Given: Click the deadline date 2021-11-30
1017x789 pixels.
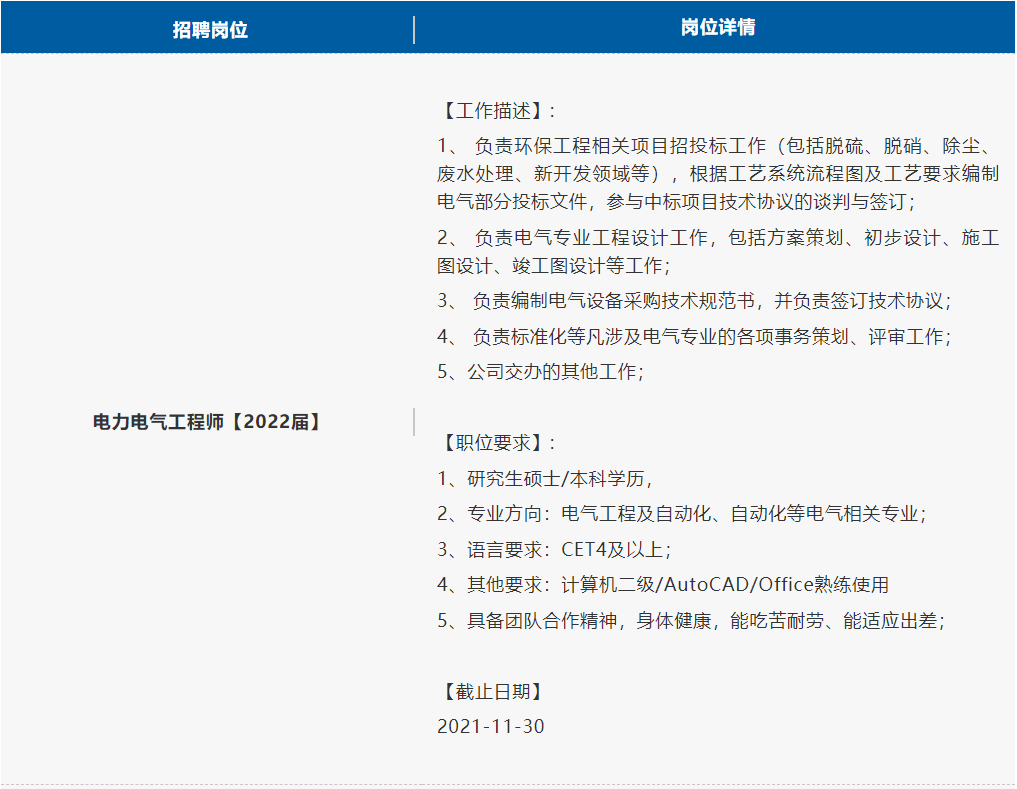Looking at the screenshot, I should pos(491,726).
